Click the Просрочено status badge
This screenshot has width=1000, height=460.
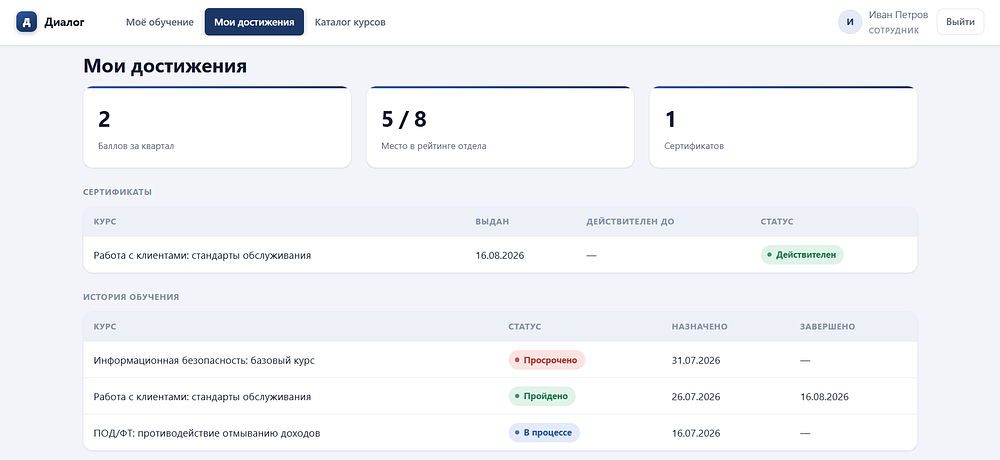[x=547, y=360]
